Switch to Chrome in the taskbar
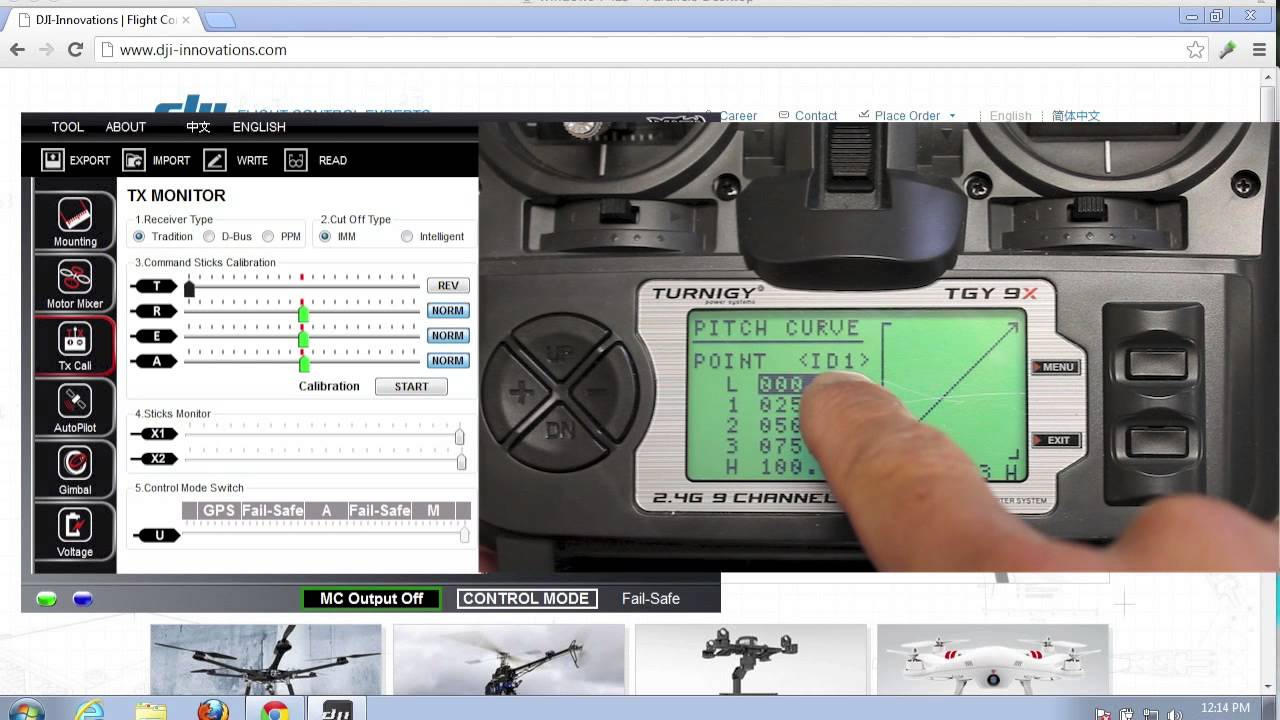 tap(275, 711)
